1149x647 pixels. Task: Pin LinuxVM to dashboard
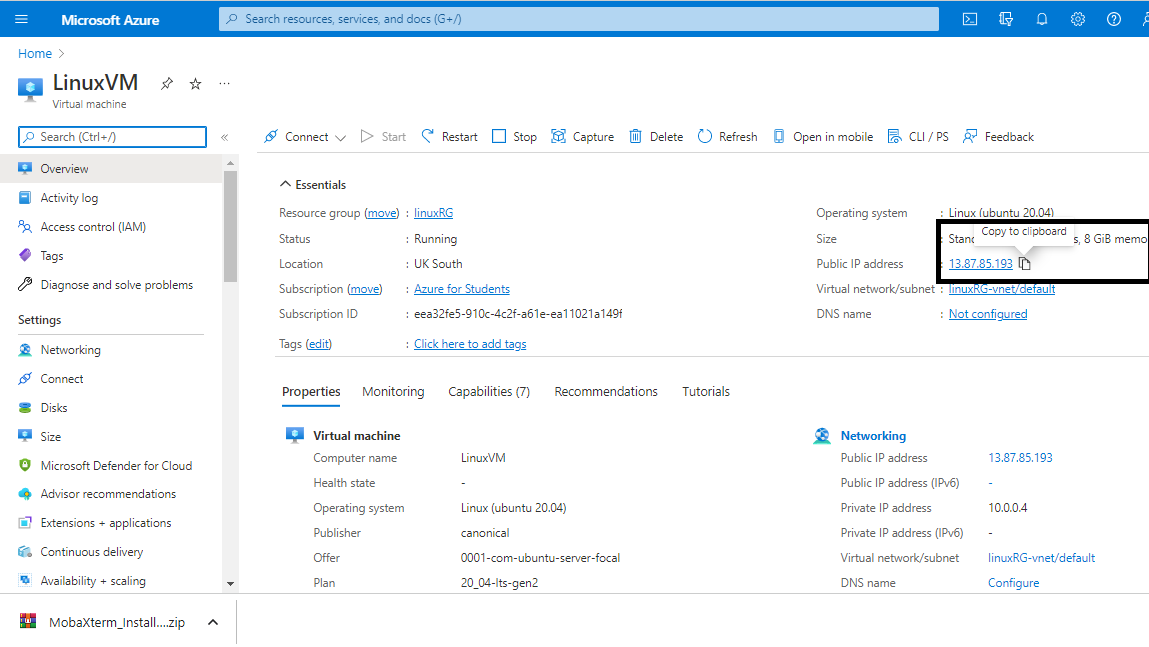pos(167,84)
